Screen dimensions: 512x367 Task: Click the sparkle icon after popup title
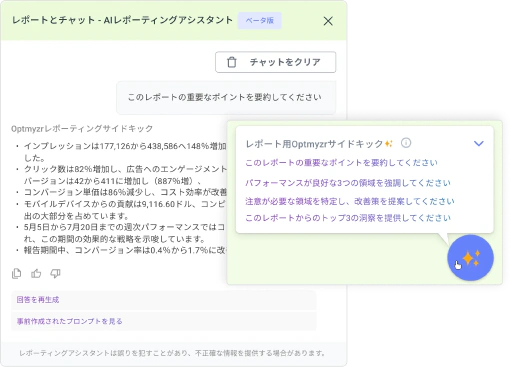(x=389, y=144)
